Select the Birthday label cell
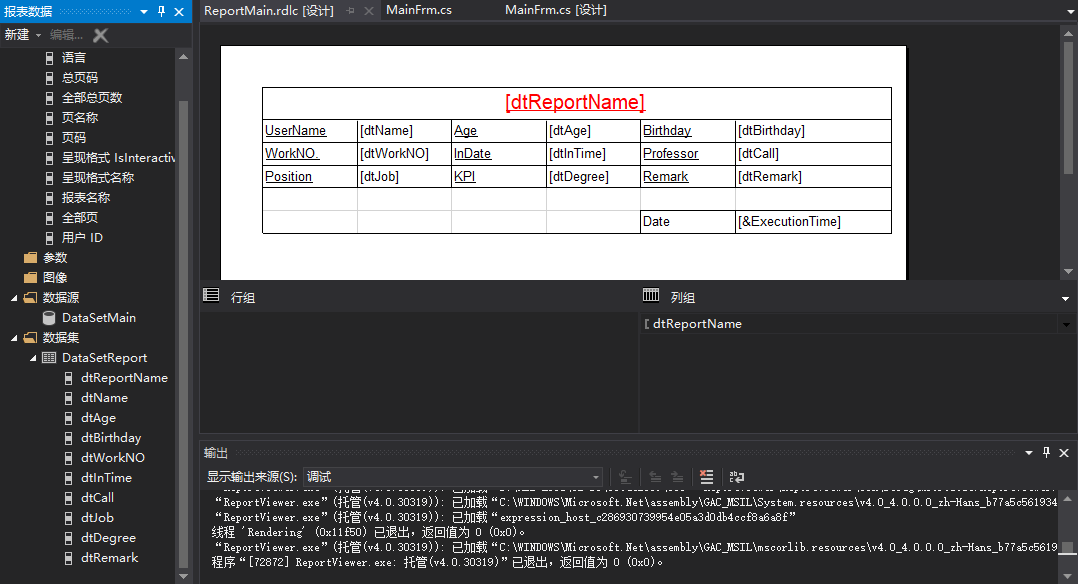The width and height of the screenshot is (1078, 584). (x=688, y=131)
